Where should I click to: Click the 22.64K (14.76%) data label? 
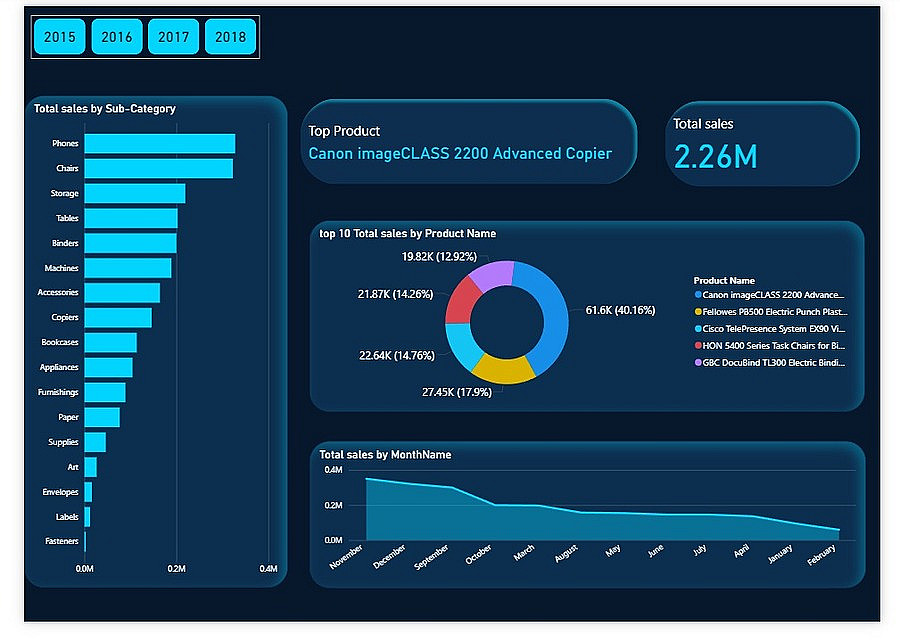[x=397, y=356]
